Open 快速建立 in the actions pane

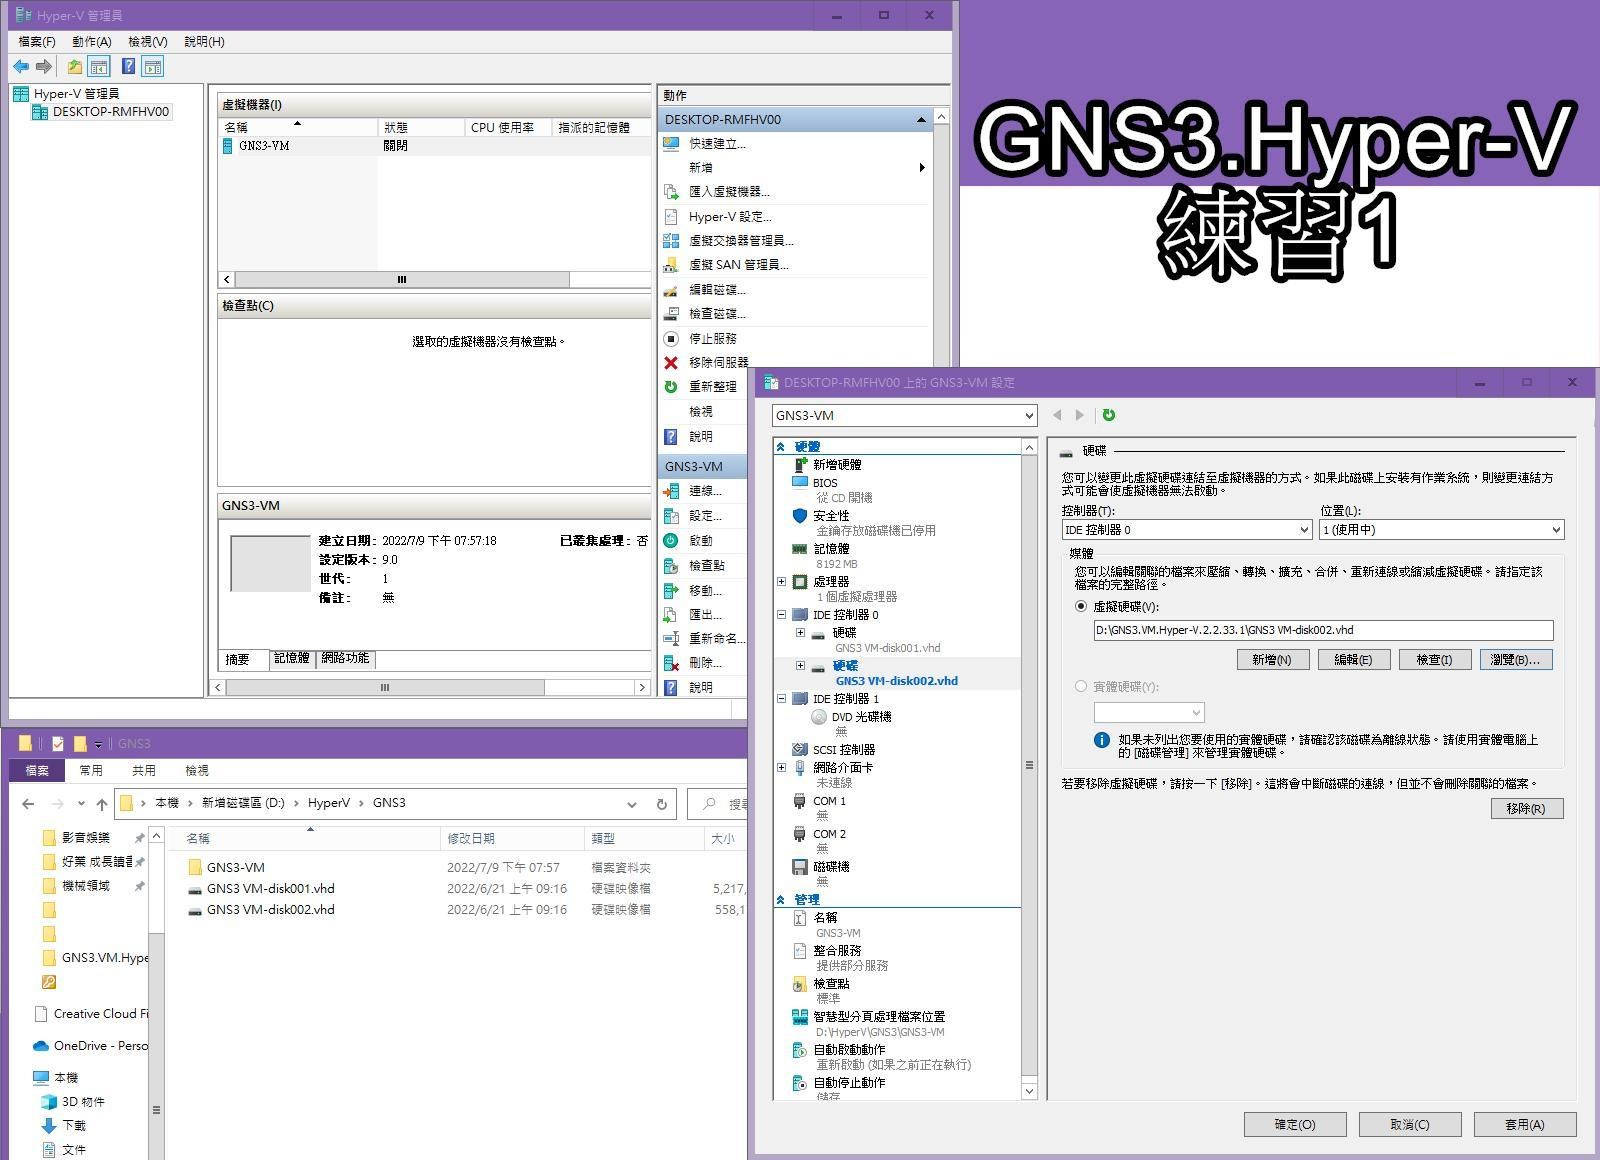point(717,144)
